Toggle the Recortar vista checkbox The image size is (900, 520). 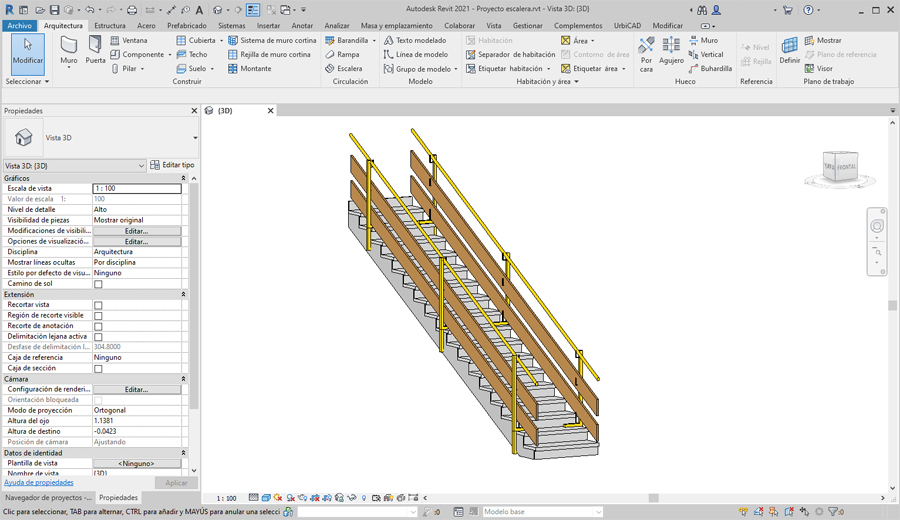point(98,305)
